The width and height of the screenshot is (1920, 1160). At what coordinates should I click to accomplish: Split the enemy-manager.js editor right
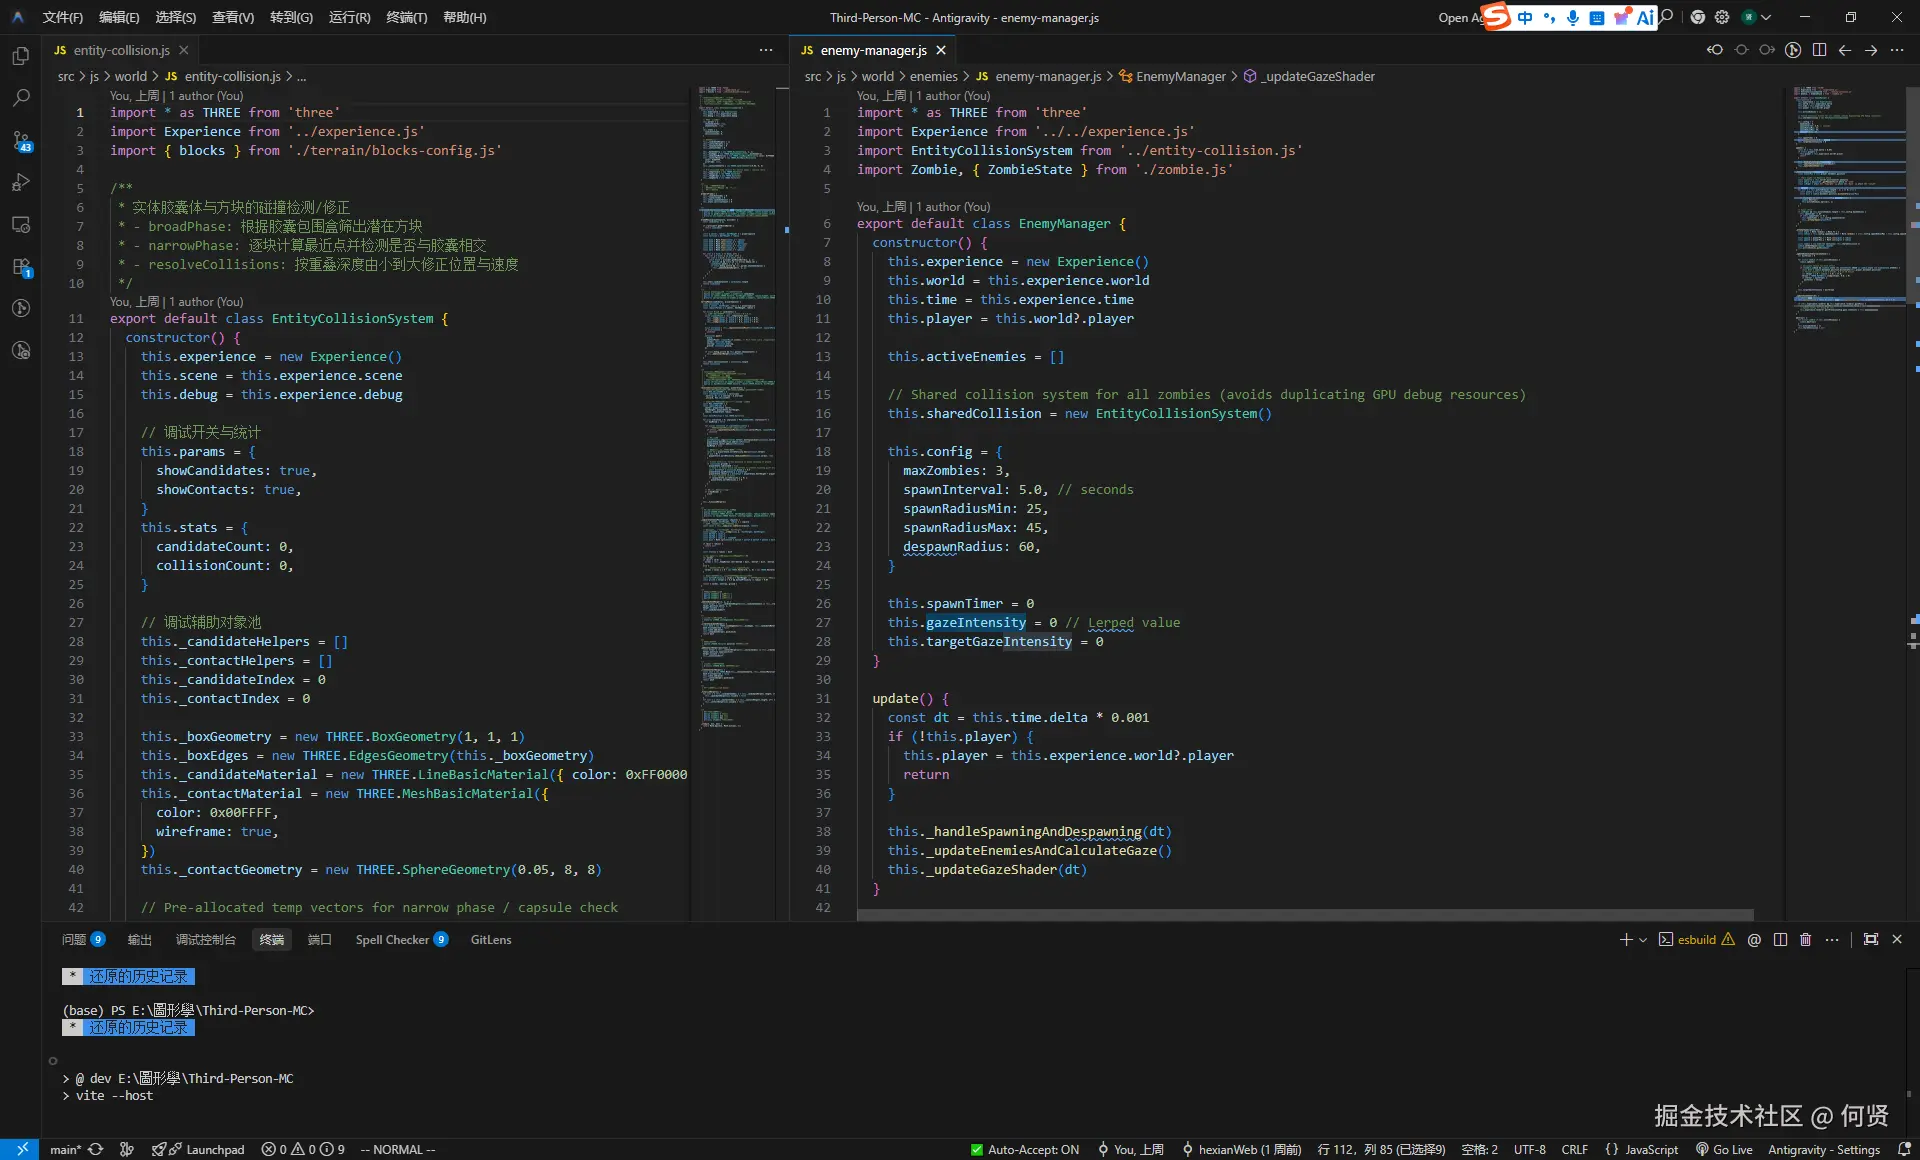tap(1819, 50)
